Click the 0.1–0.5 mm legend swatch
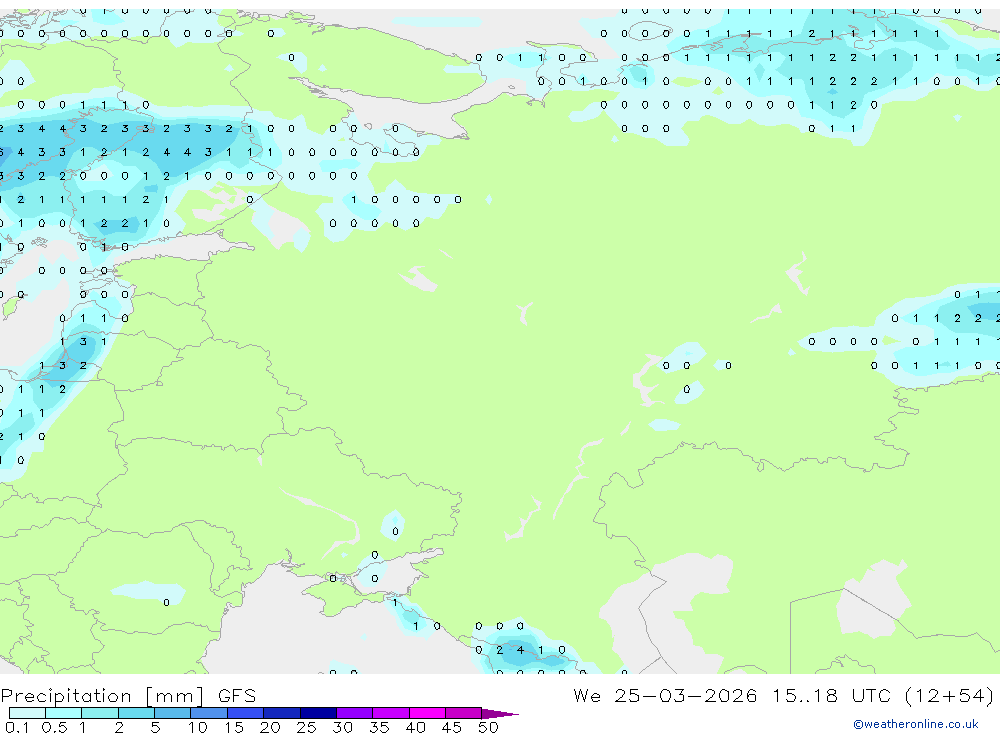Viewport: 1000px width, 733px height. (x=27, y=713)
